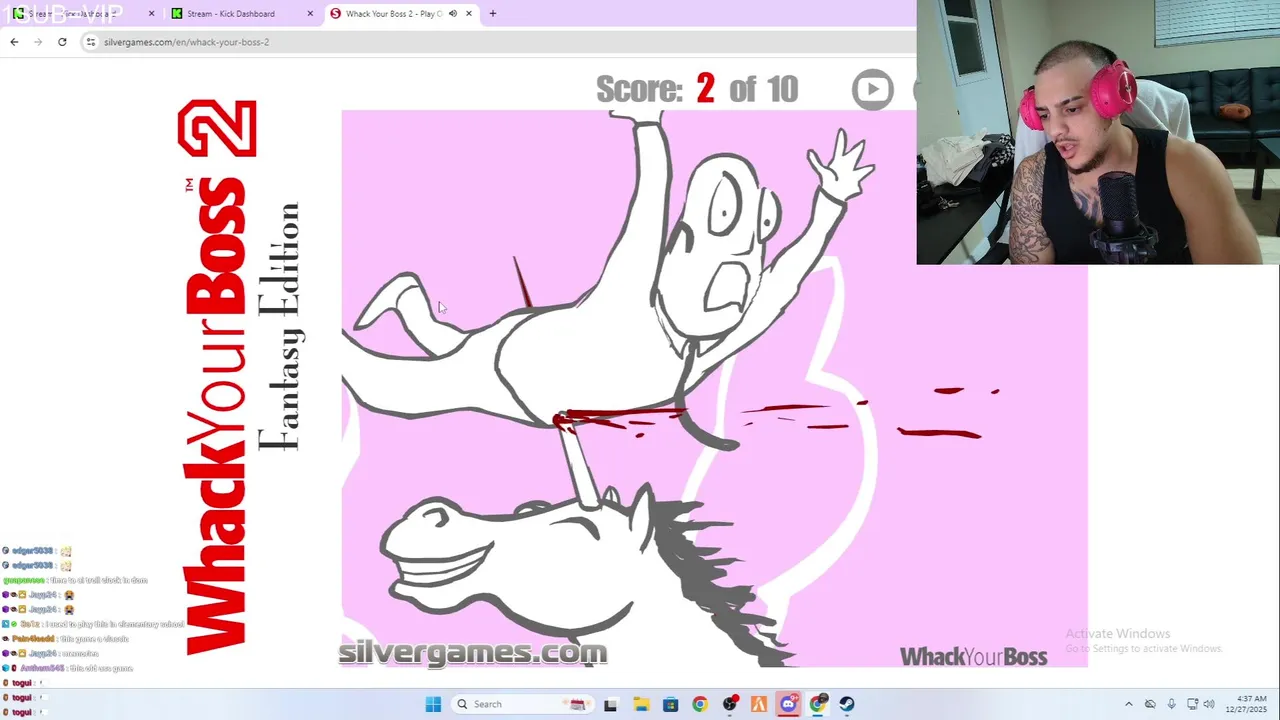The image size is (1280, 720).
Task: Close the Whack Your Boss 2 tab
Action: [468, 14]
